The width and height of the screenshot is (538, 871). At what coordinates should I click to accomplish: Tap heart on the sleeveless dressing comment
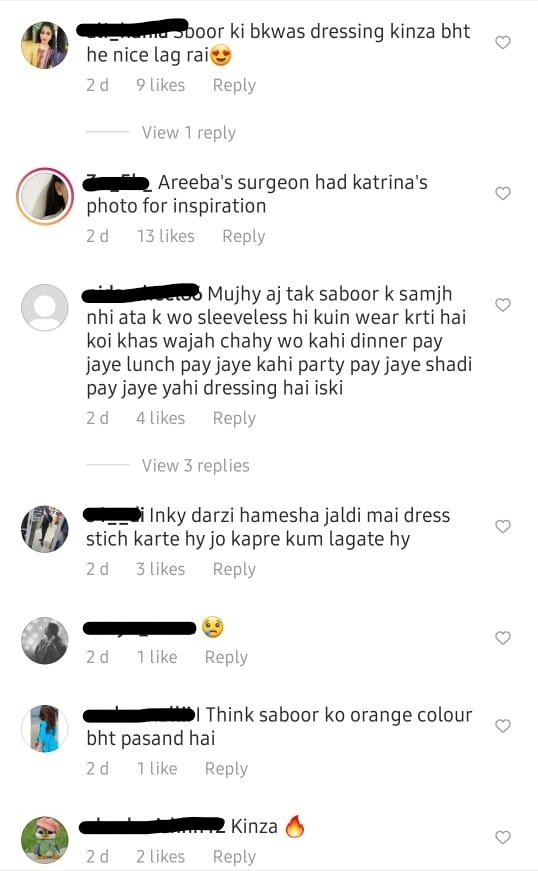pos(502,304)
